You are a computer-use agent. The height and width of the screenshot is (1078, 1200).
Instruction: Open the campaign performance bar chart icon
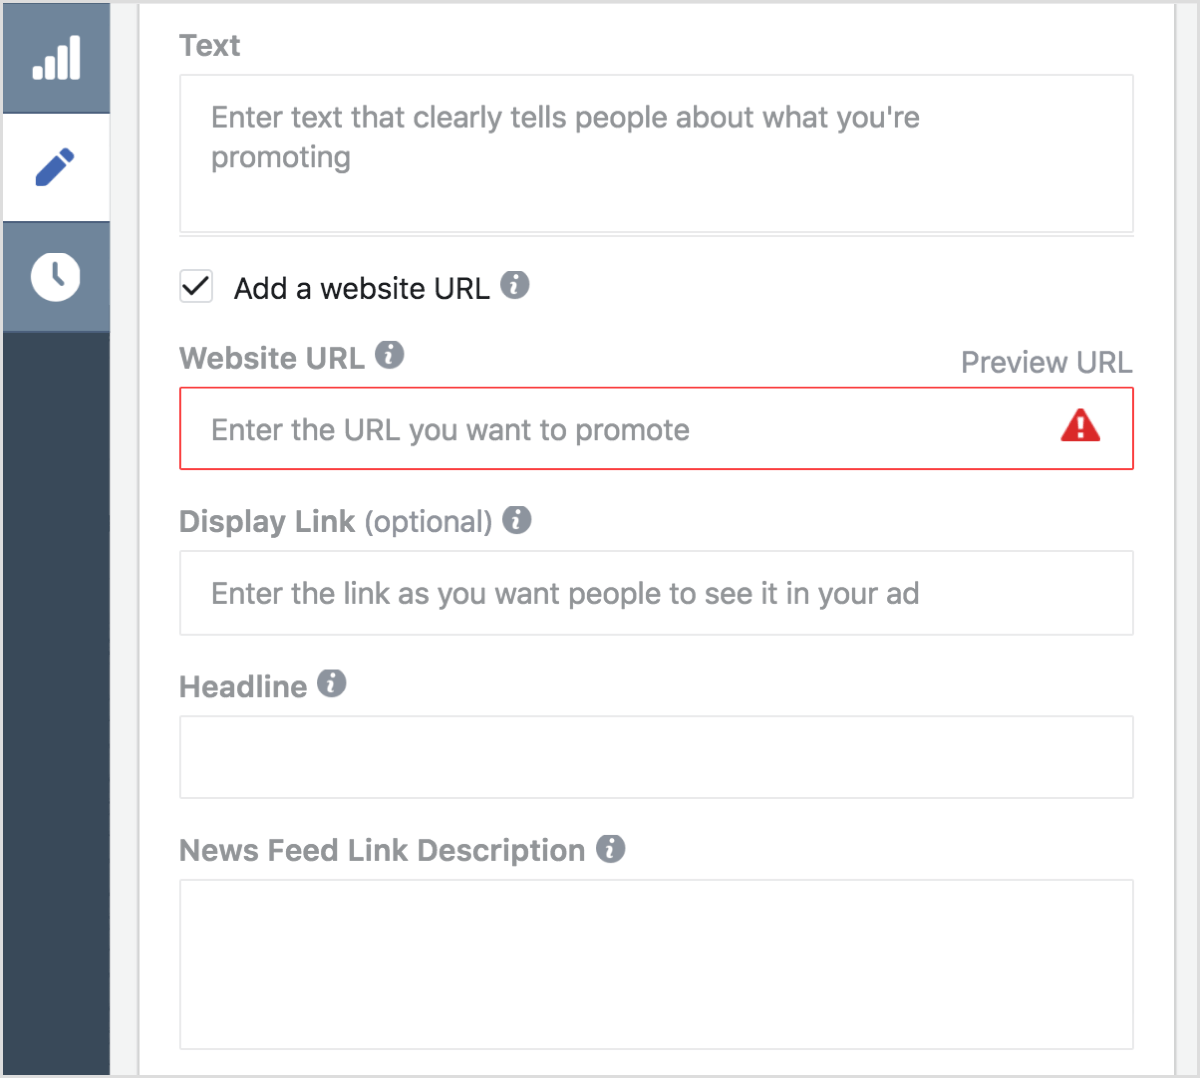click(x=56, y=58)
